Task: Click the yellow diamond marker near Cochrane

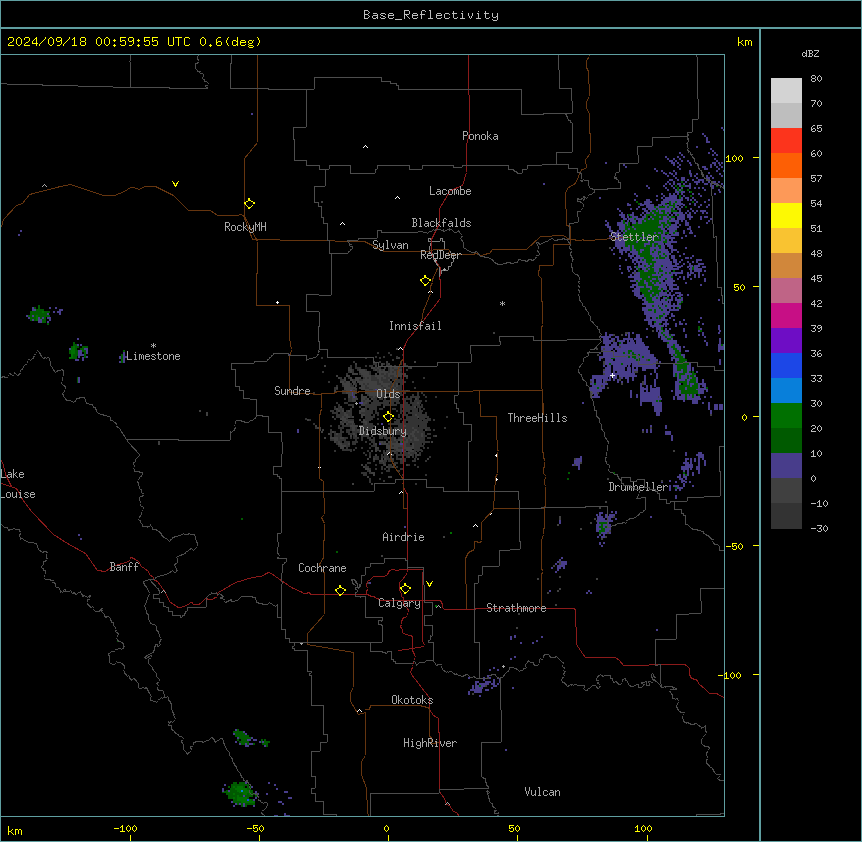Action: click(340, 591)
